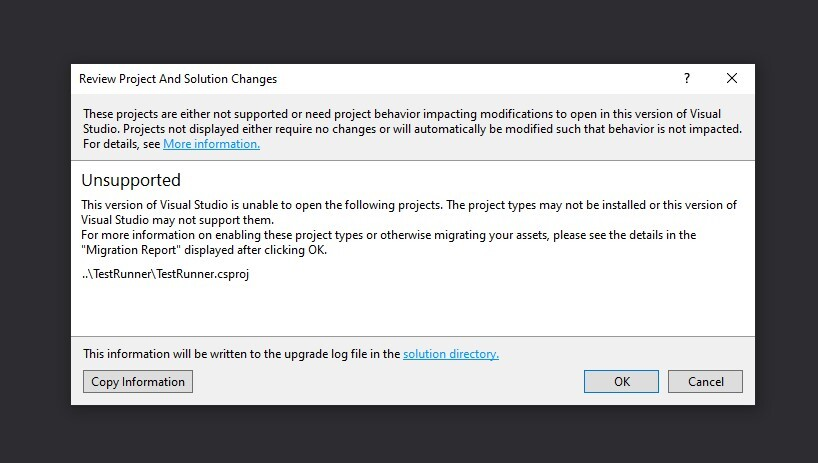This screenshot has width=818, height=463.
Task: Click the quoted "Migration Report" text
Action: pyautogui.click(x=131, y=250)
